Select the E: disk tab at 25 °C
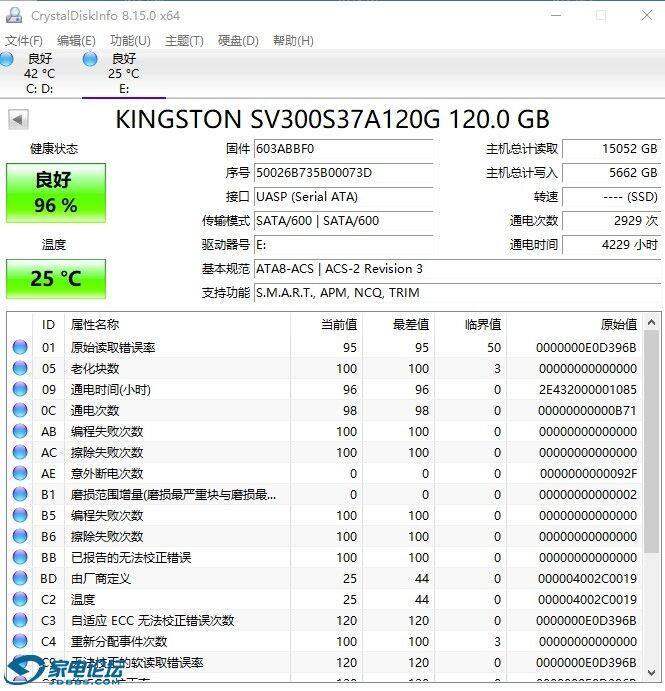The height and width of the screenshot is (691, 665). 124,74
